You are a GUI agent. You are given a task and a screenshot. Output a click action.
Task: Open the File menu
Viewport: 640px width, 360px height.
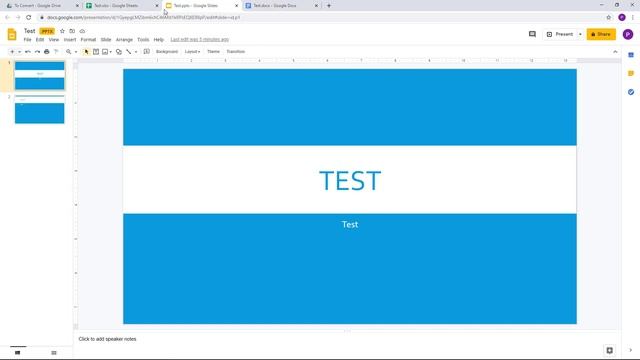(27, 40)
